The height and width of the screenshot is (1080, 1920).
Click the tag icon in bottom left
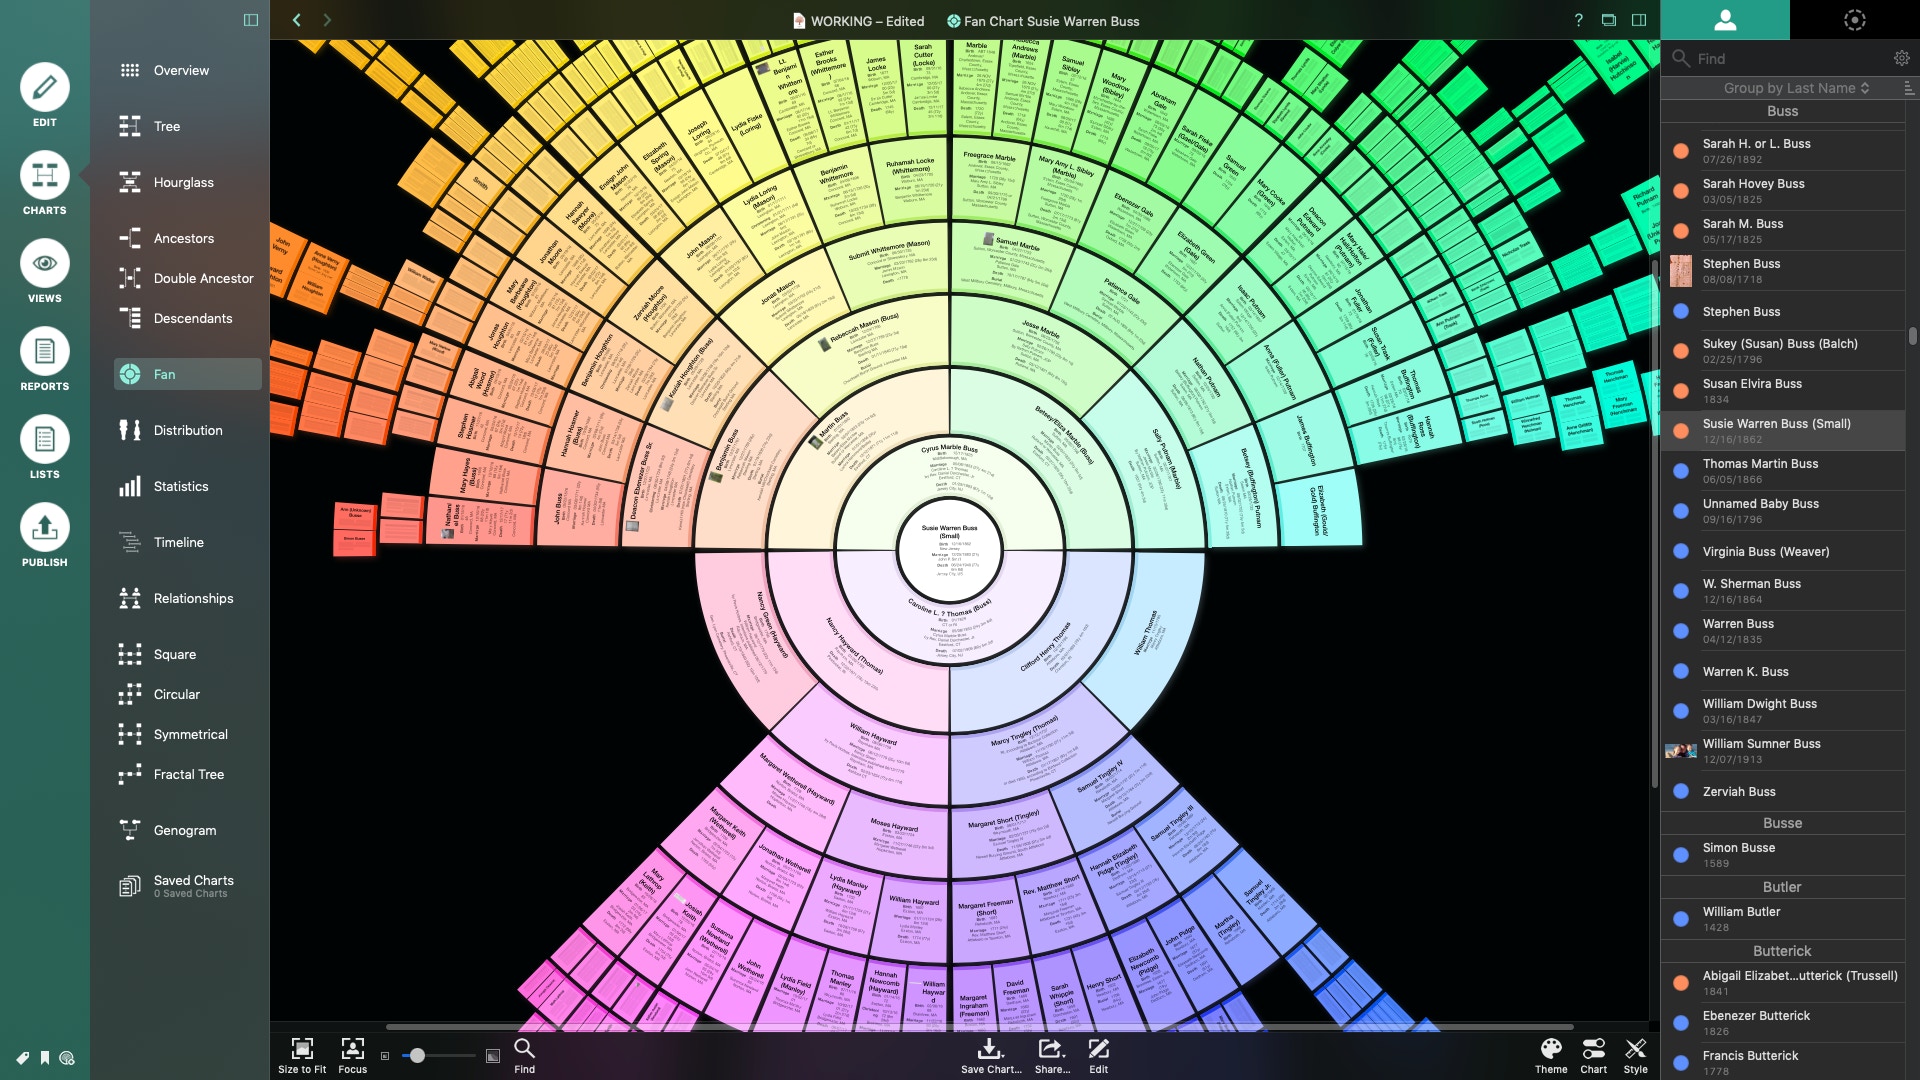pyautogui.click(x=22, y=1058)
